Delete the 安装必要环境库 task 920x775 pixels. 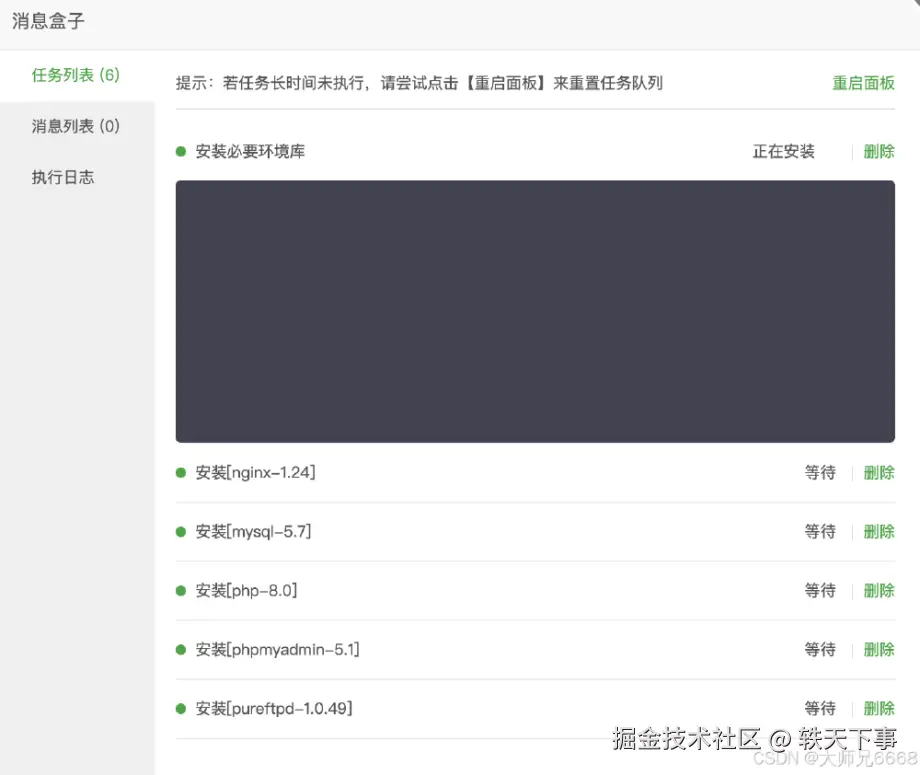879,151
